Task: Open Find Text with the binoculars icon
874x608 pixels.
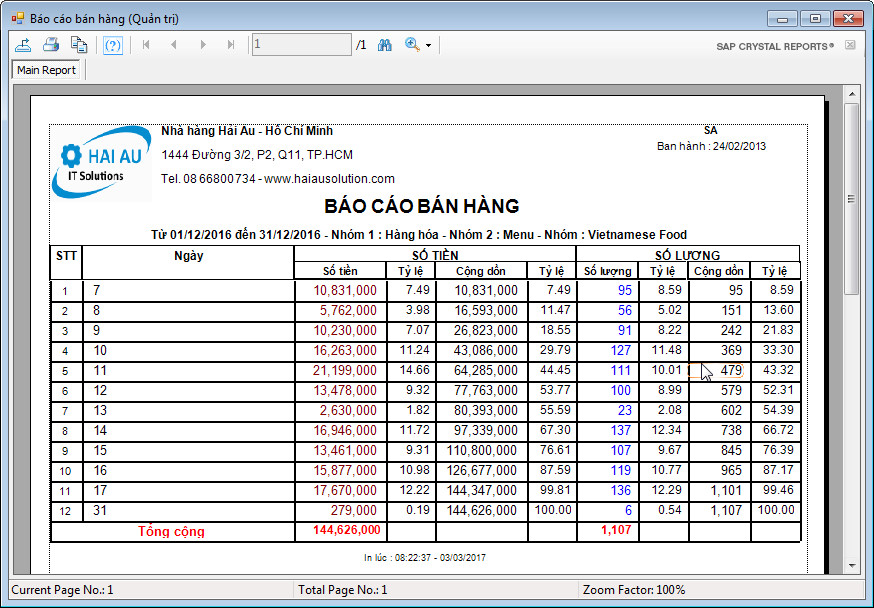Action: [385, 45]
